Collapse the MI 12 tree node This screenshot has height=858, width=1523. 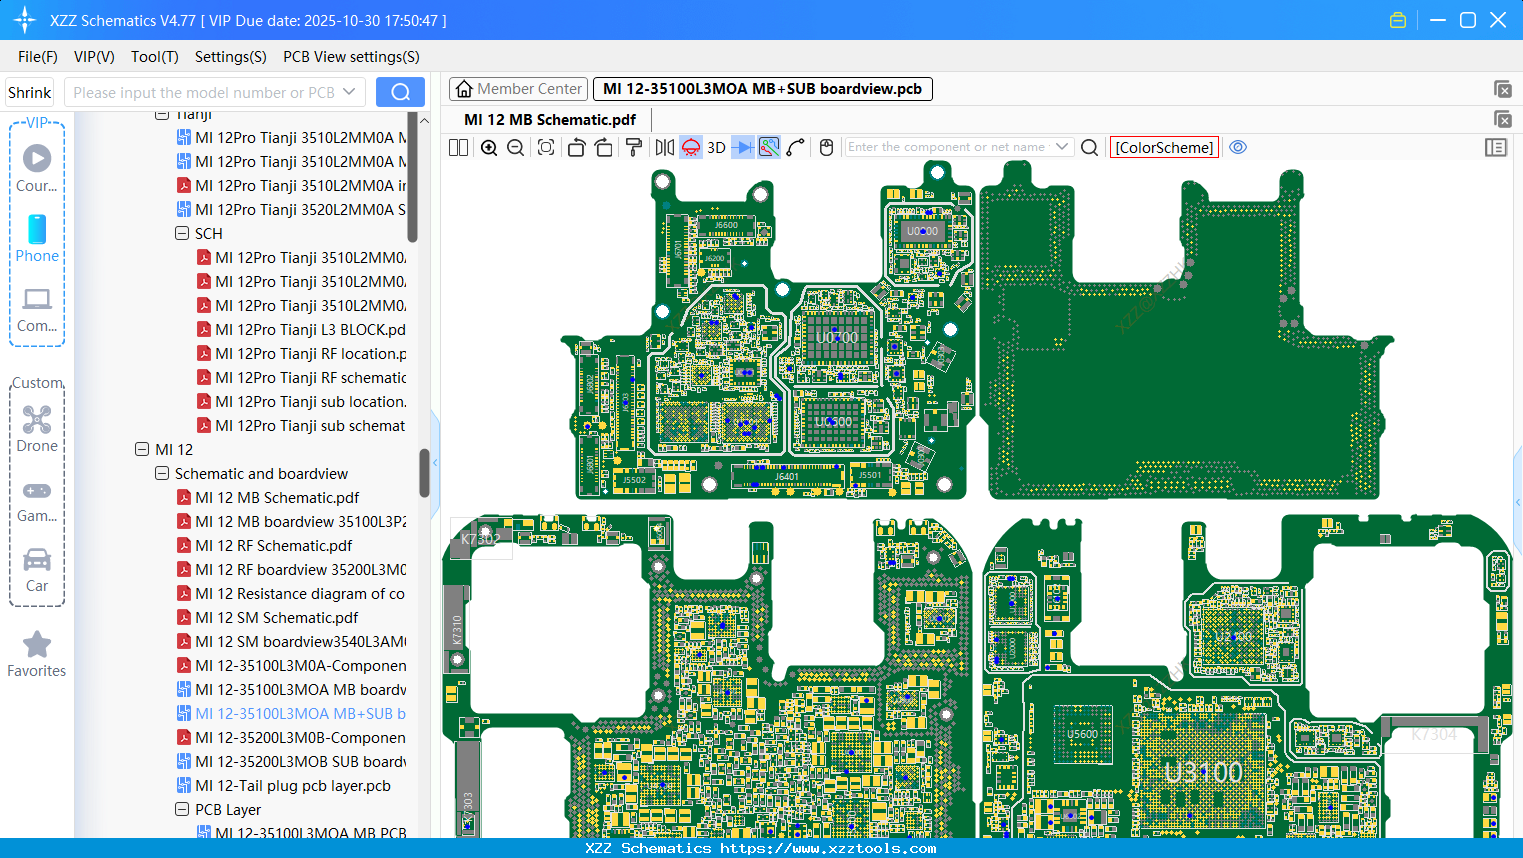(x=143, y=449)
